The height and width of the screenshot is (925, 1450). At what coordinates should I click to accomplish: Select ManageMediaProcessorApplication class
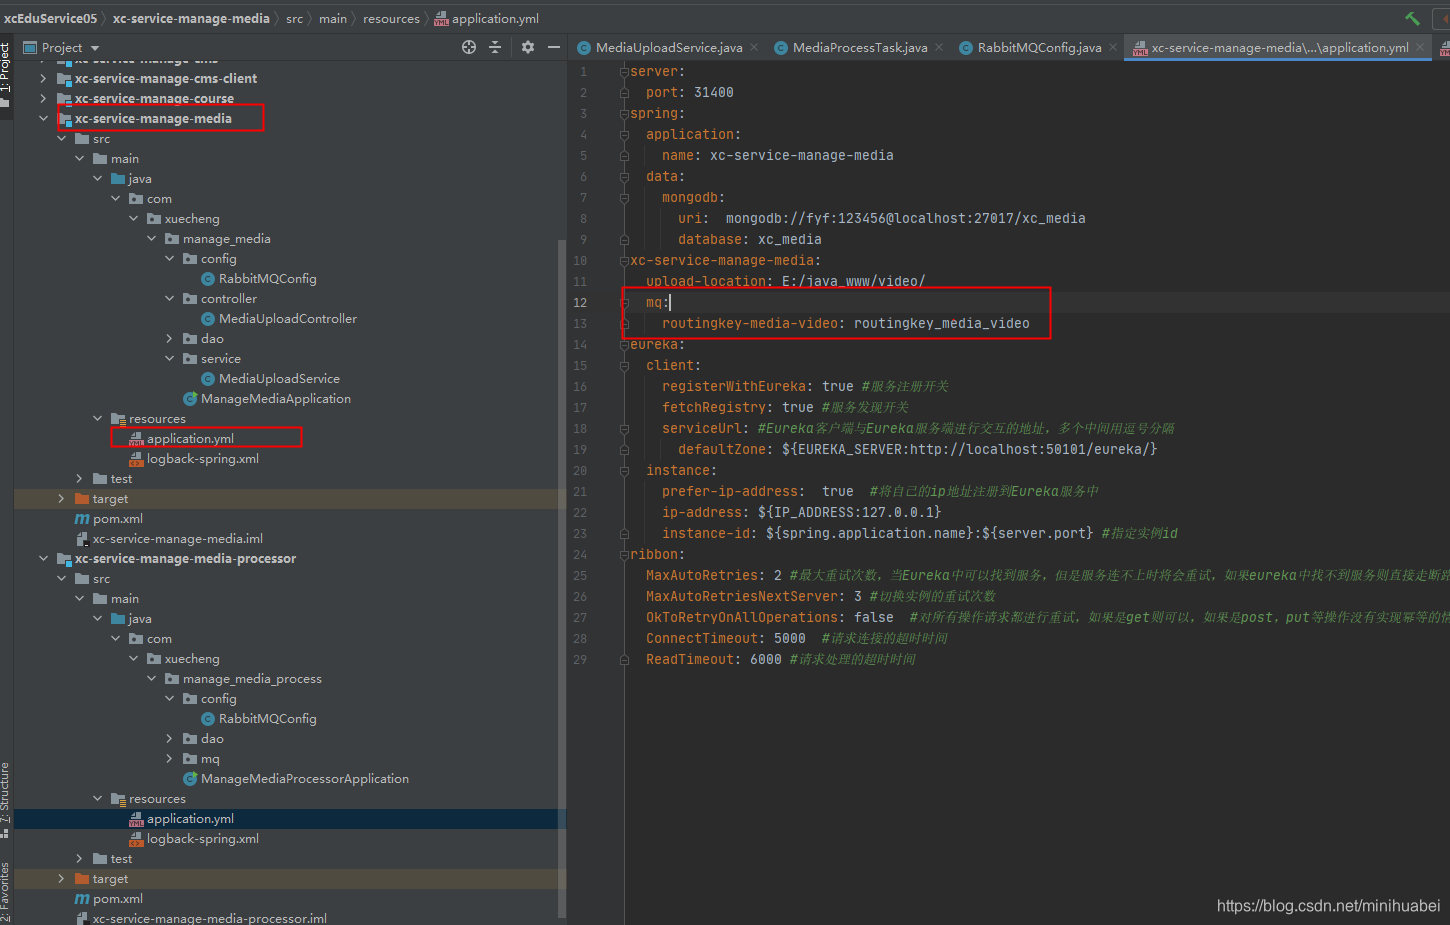304,778
